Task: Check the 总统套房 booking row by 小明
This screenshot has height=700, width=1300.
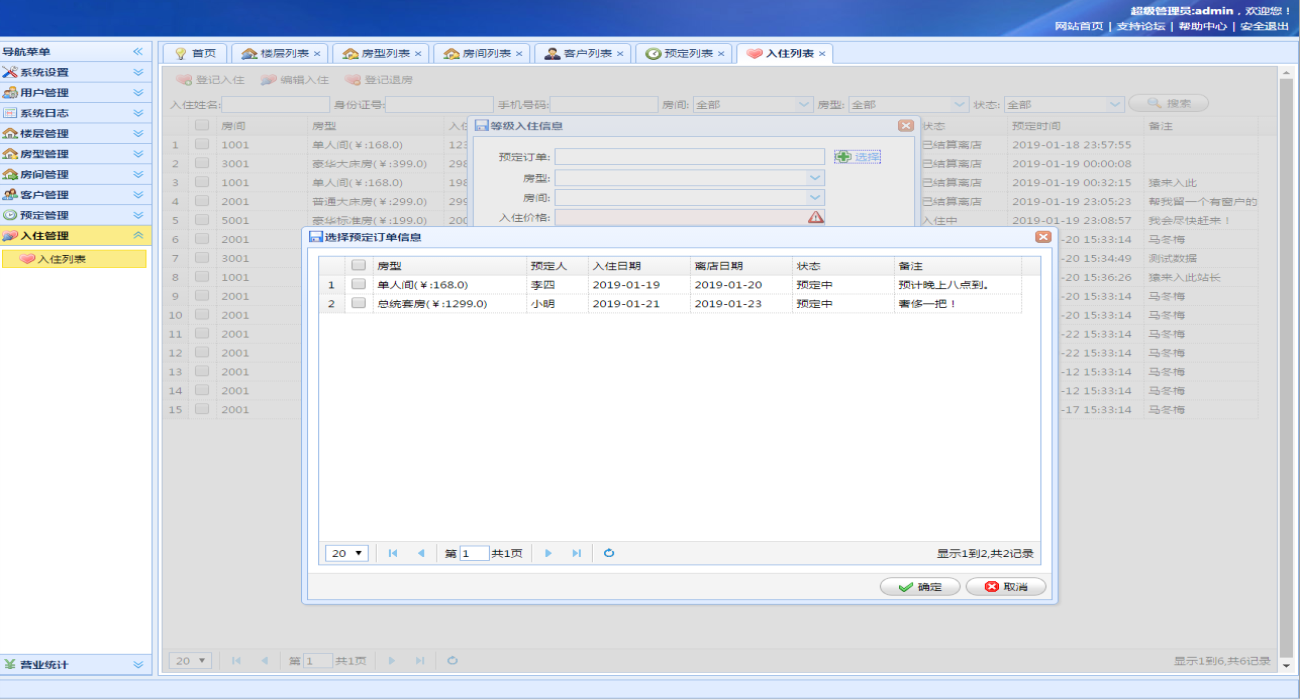Action: coord(358,304)
